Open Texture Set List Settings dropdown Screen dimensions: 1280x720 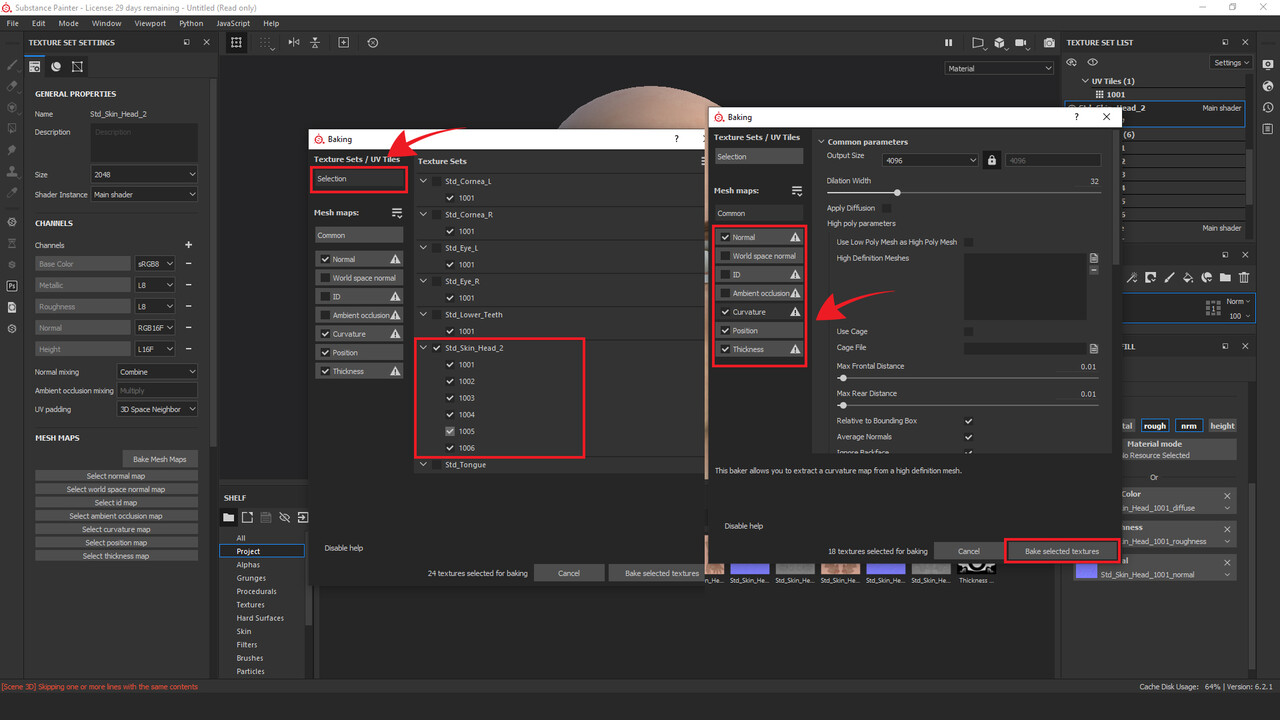1231,63
